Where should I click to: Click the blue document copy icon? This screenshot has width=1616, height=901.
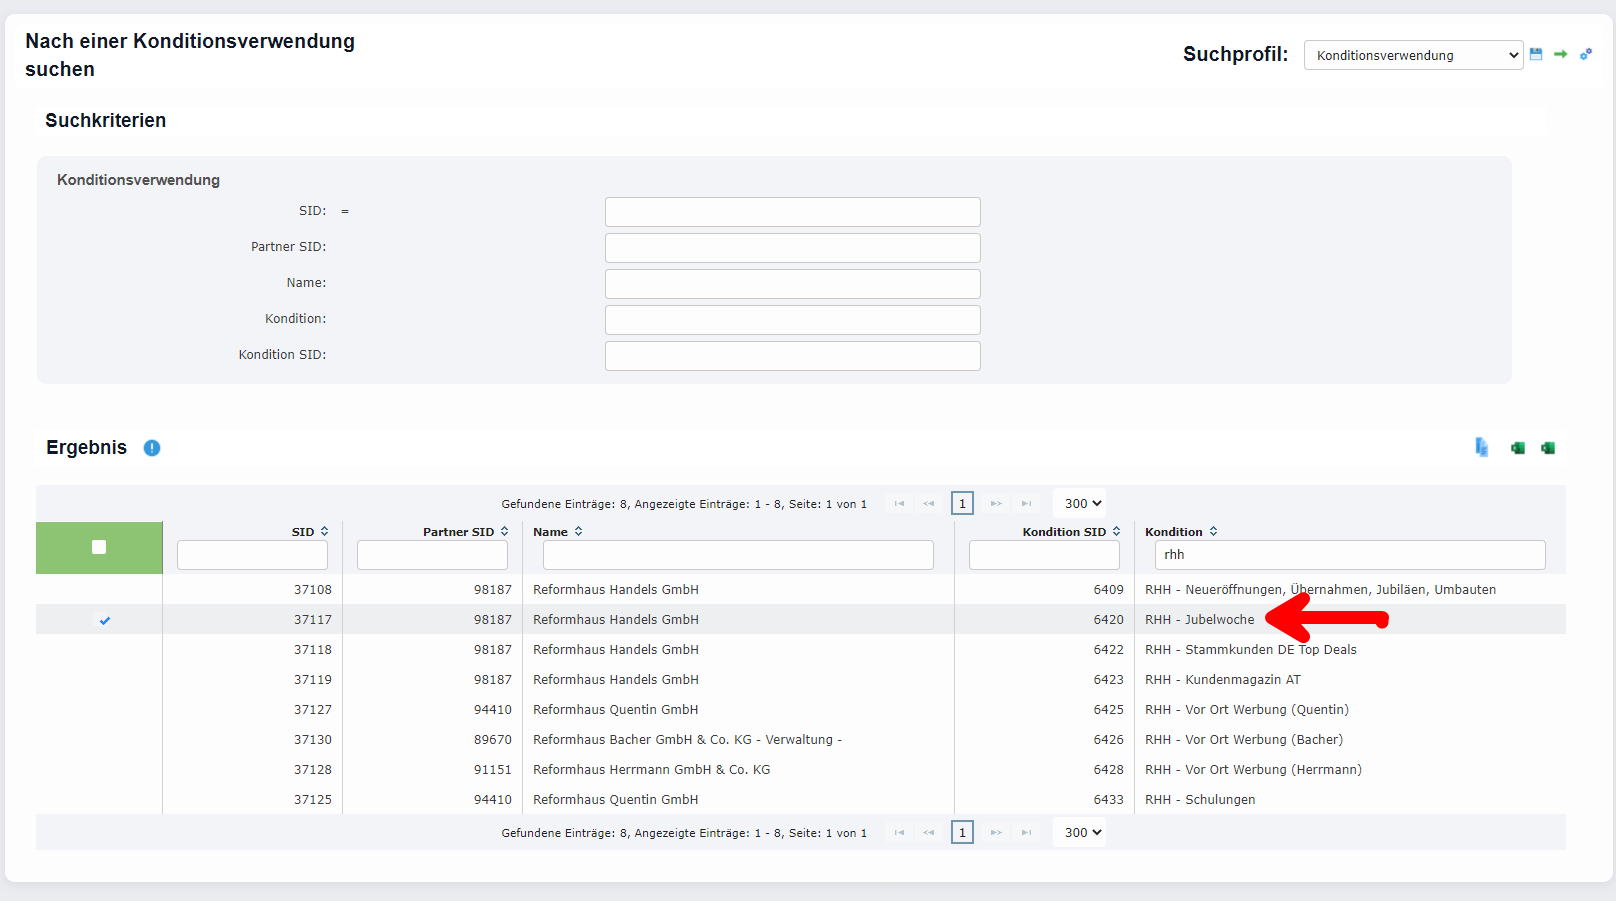coord(1482,447)
